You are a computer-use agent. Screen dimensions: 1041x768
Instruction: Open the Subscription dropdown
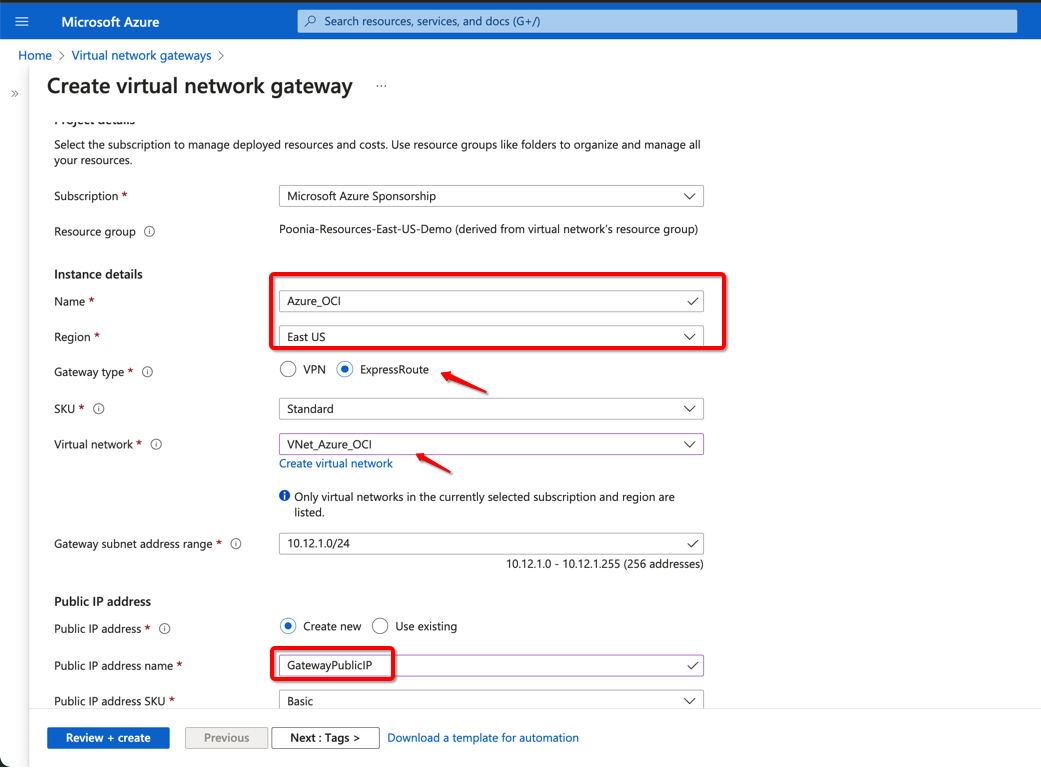pyautogui.click(x=491, y=196)
